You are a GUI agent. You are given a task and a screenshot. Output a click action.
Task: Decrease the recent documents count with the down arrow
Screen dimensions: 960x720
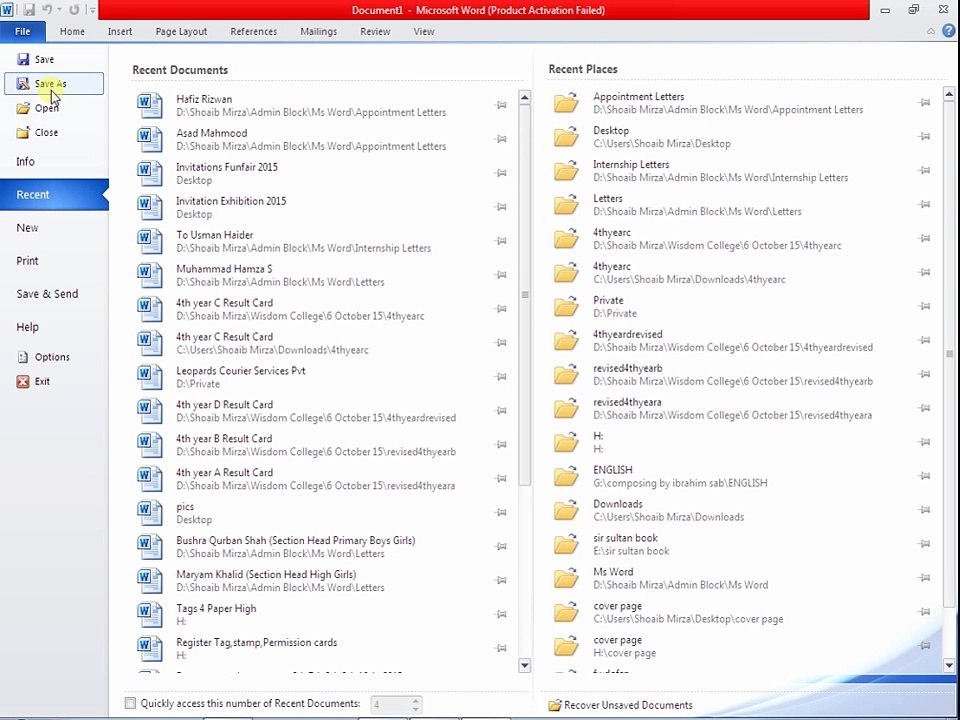(416, 708)
